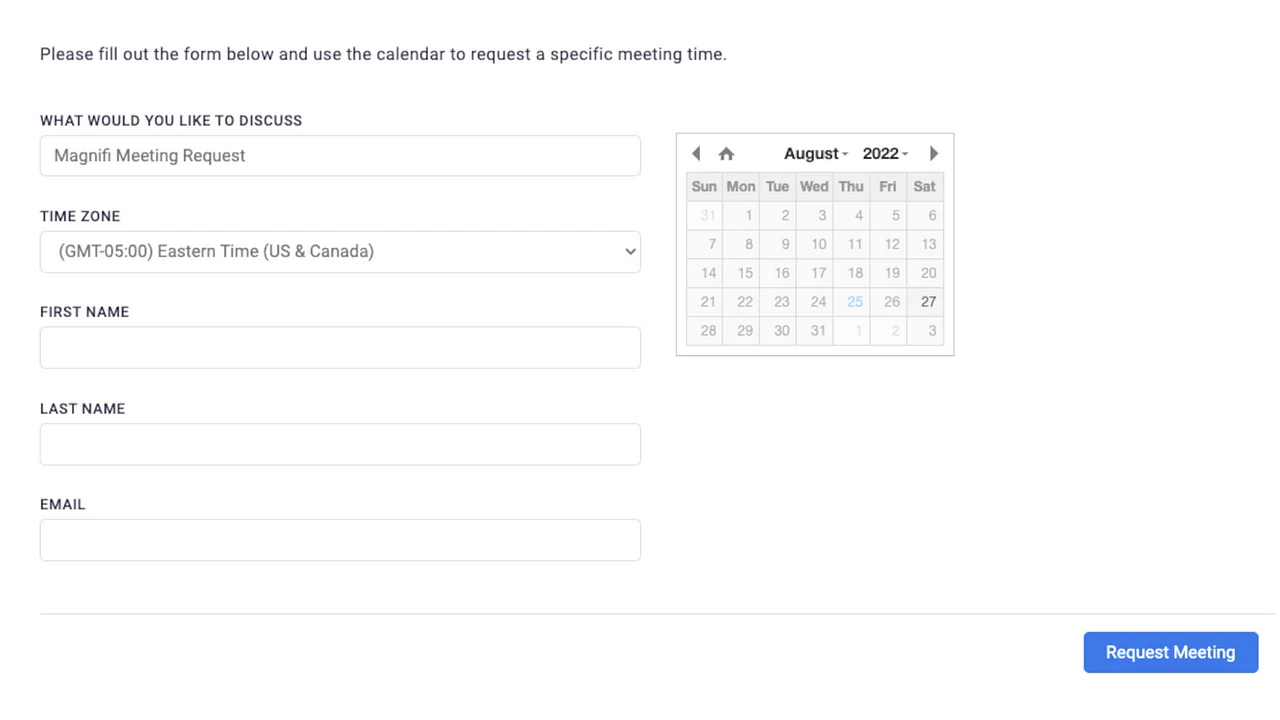Viewport: 1280px width, 720px height.
Task: Click the calendar home icon
Action: (x=727, y=154)
